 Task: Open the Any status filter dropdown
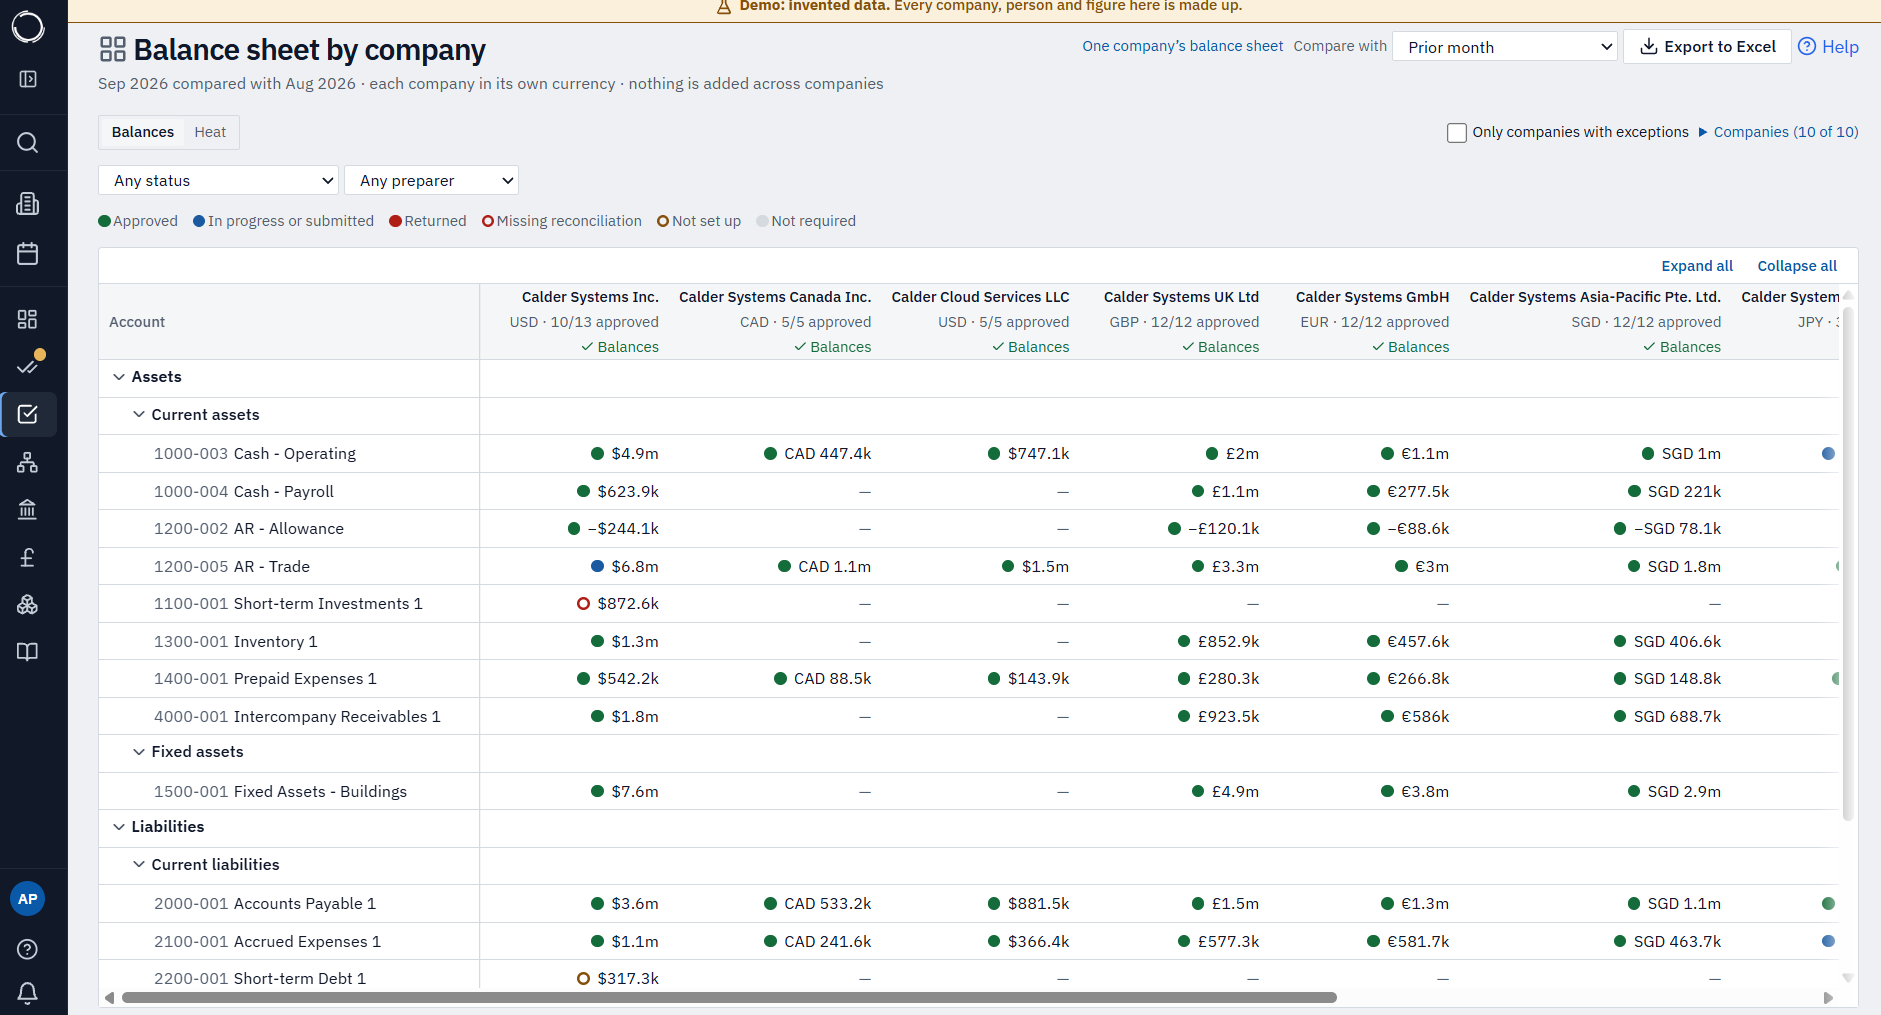218,181
